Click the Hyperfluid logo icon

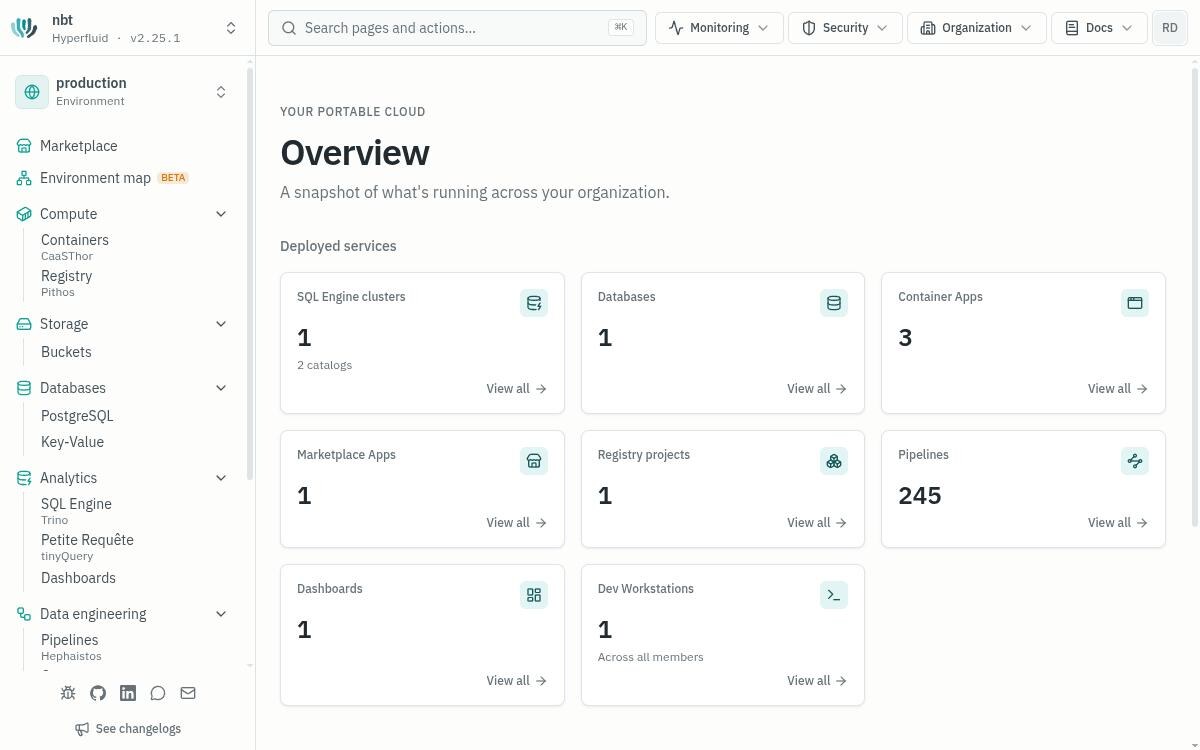point(24,28)
